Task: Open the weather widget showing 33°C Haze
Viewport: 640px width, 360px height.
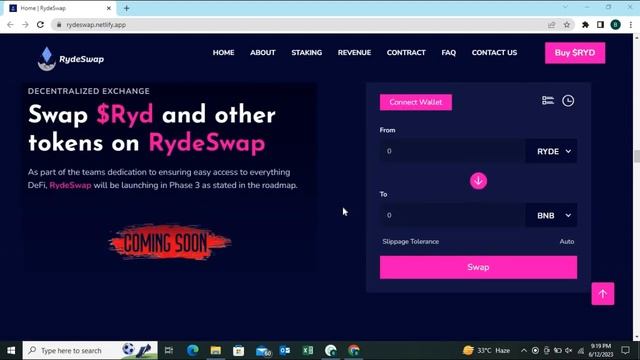Action: (x=486, y=350)
